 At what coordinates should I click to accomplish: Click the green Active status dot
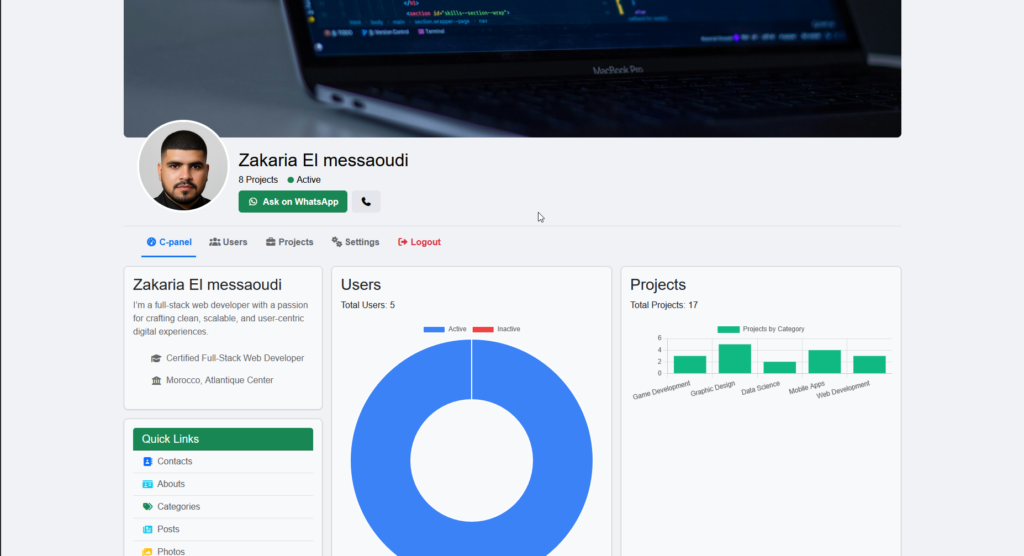click(x=291, y=180)
